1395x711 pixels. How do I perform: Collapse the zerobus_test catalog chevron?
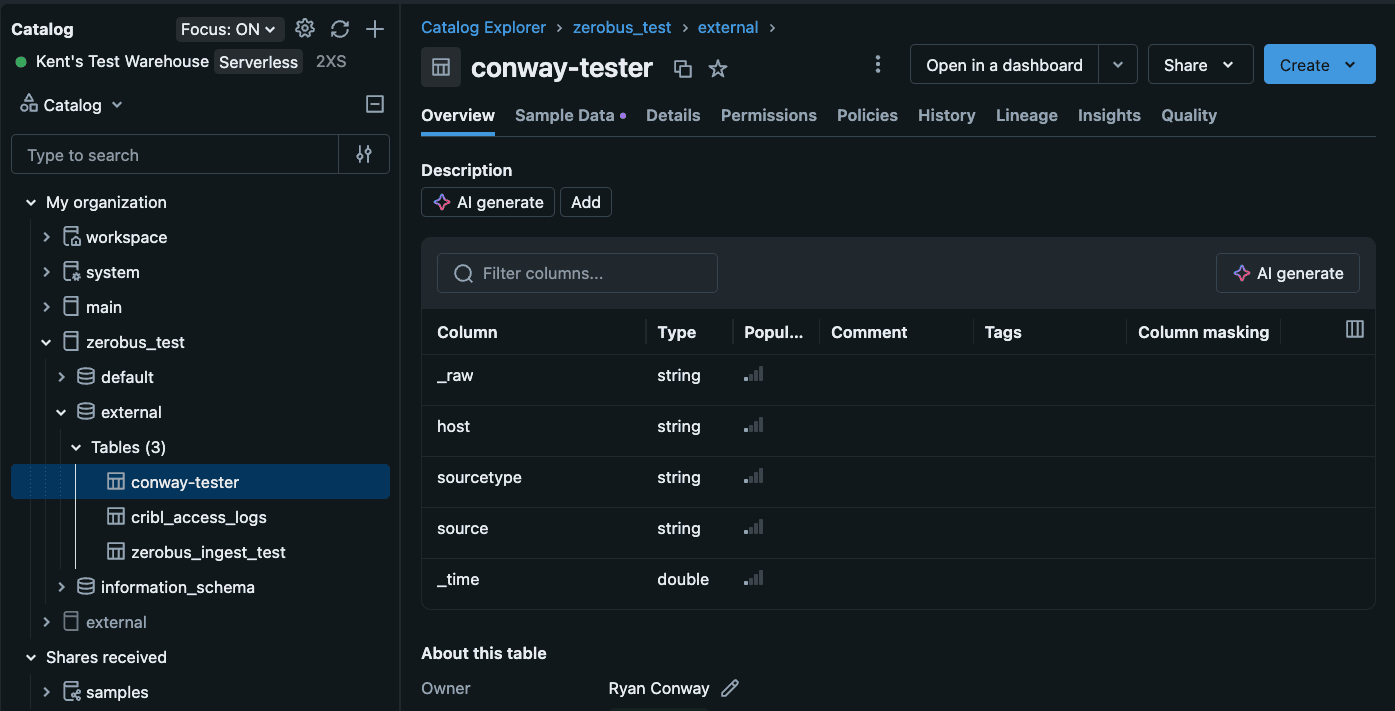46,342
